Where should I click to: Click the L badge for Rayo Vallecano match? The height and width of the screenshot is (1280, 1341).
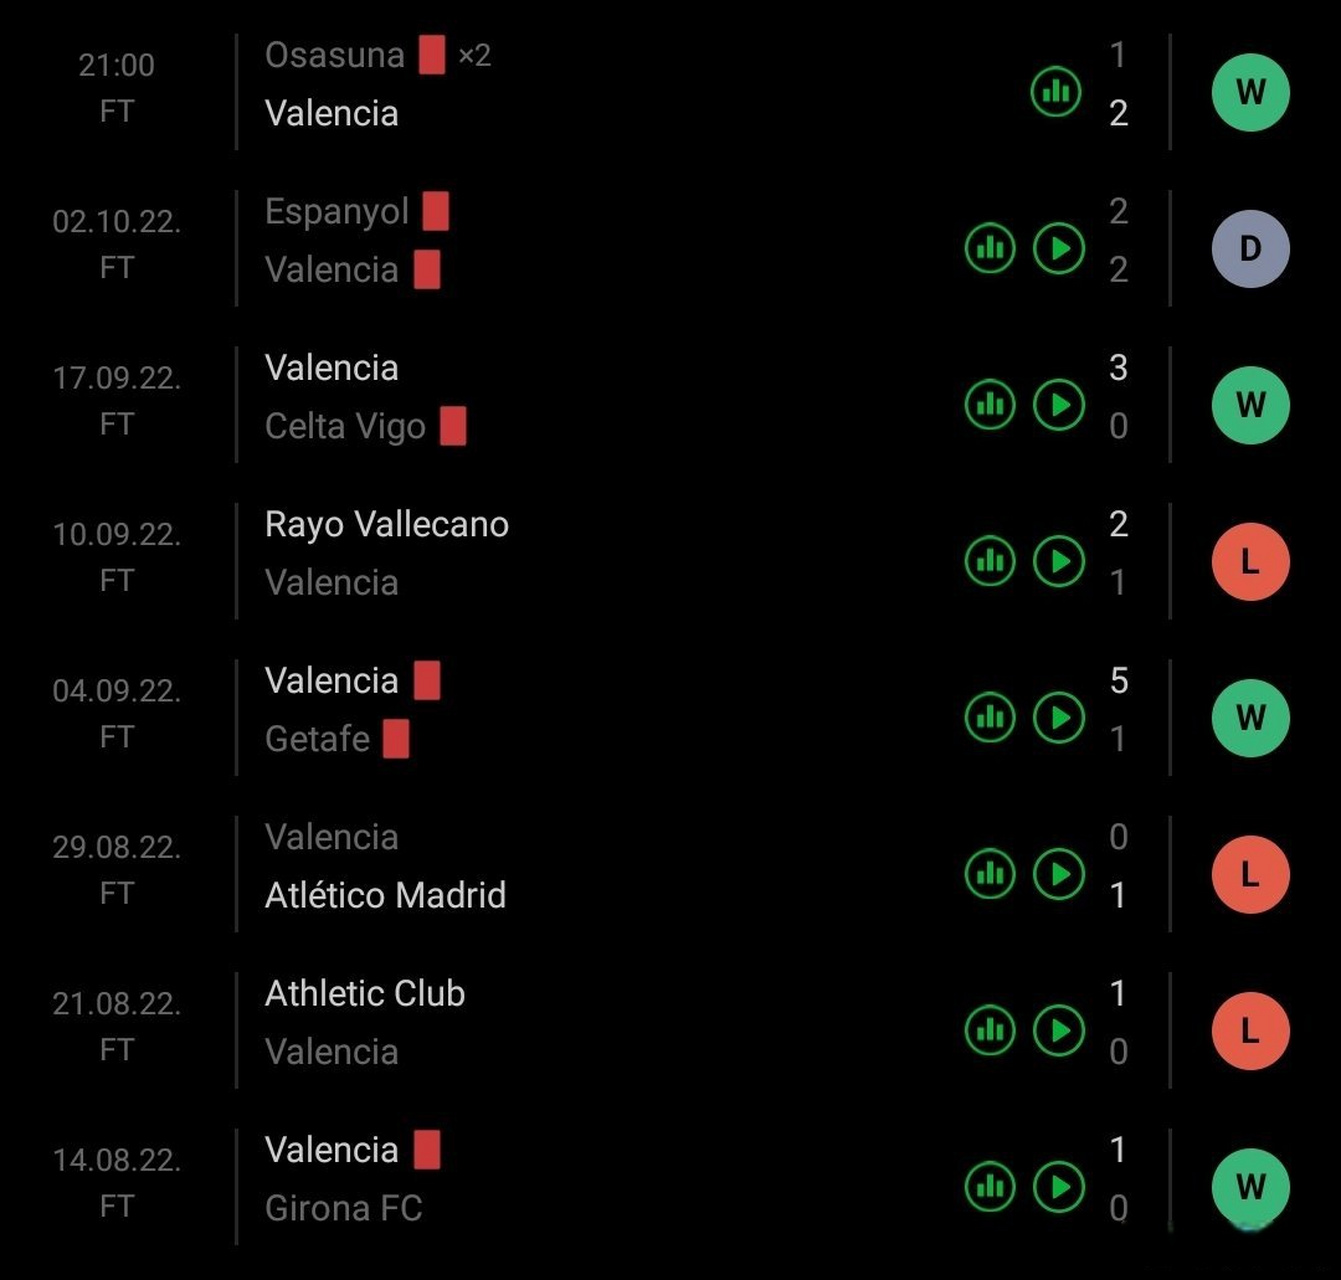coord(1250,561)
